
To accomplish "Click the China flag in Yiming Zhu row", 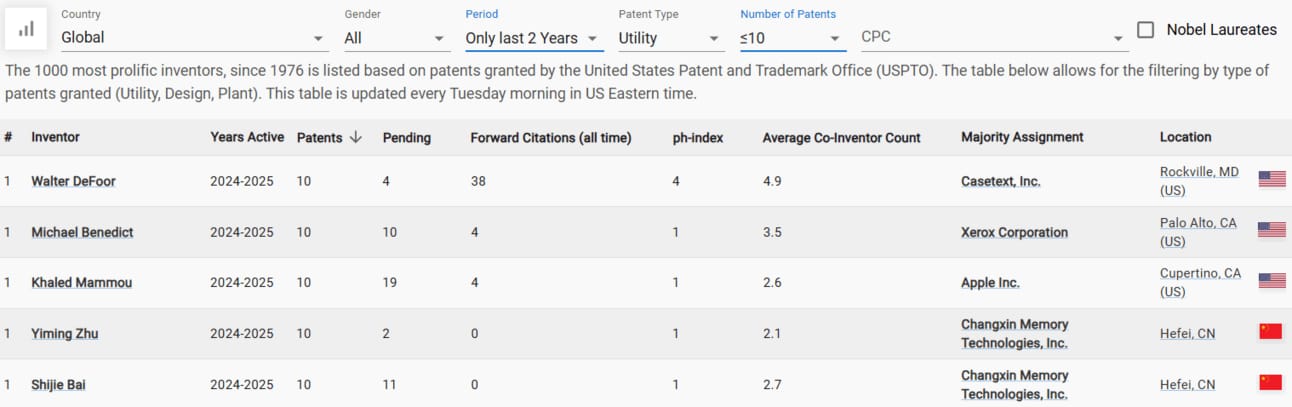I will [1270, 332].
